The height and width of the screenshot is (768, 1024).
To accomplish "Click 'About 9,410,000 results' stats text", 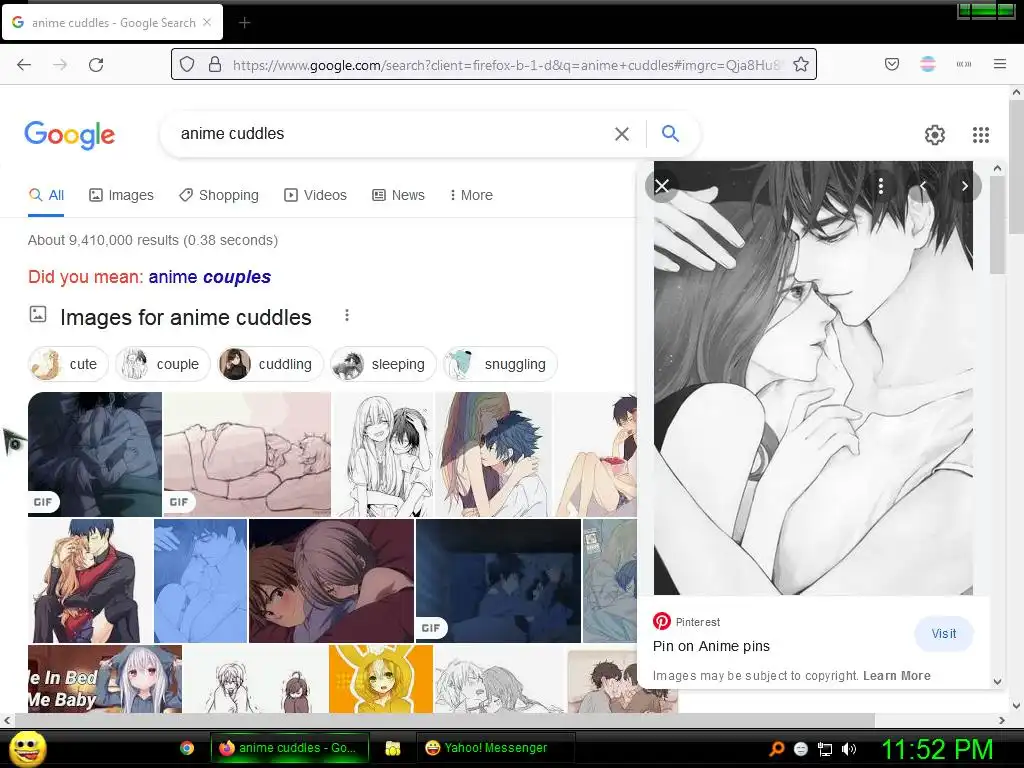I will click(153, 240).
